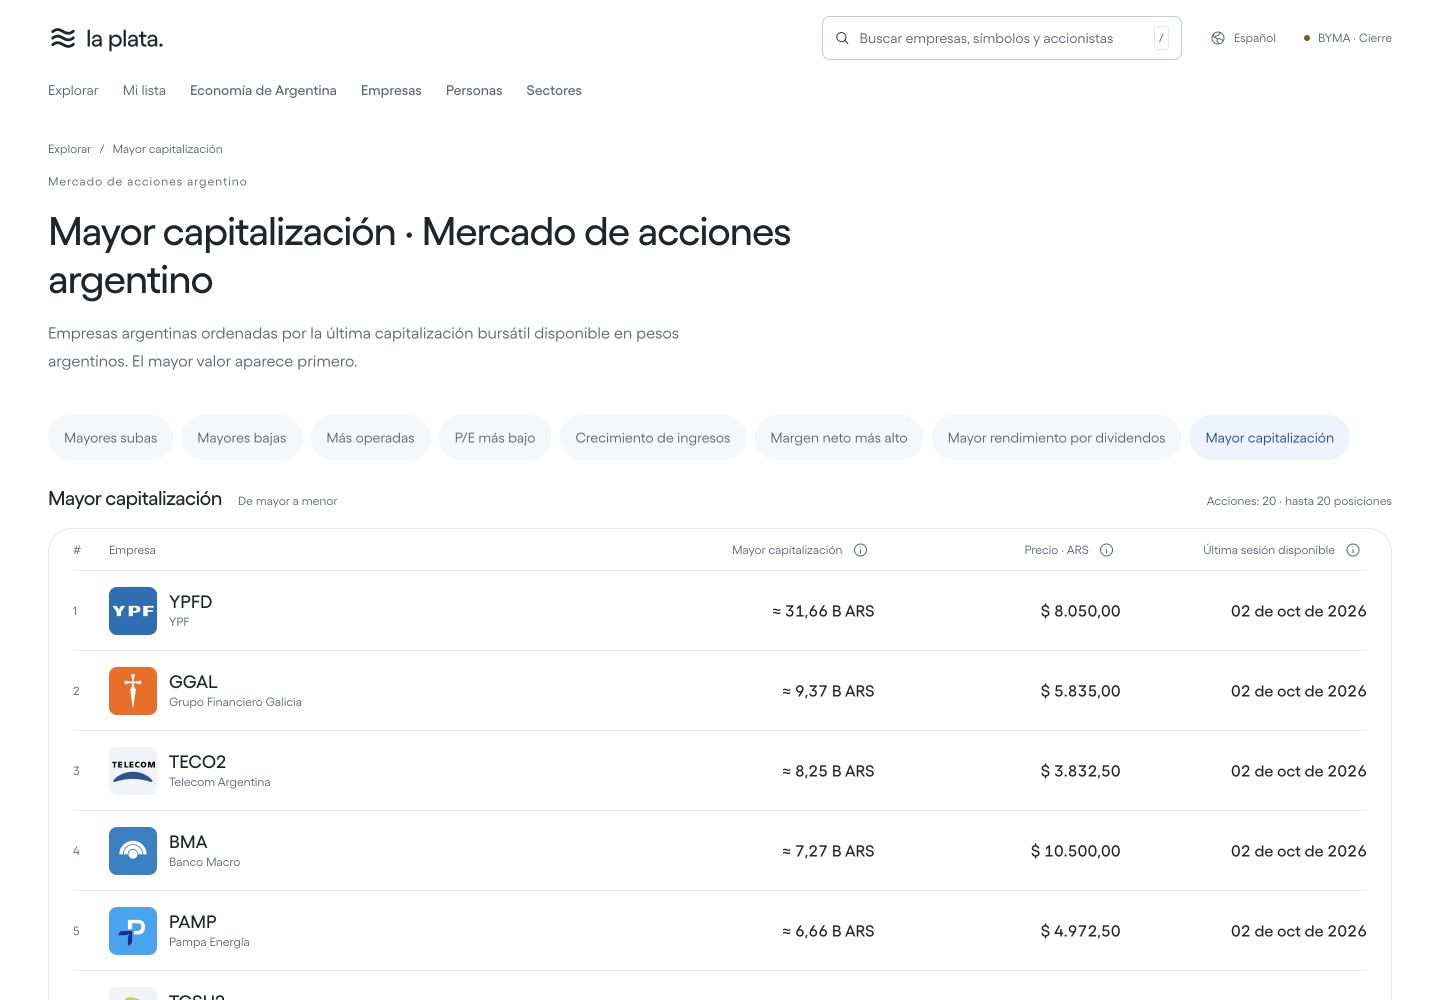Open the YPFD ticker link
Screen dimensions: 1440x1000
pyautogui.click(x=190, y=602)
